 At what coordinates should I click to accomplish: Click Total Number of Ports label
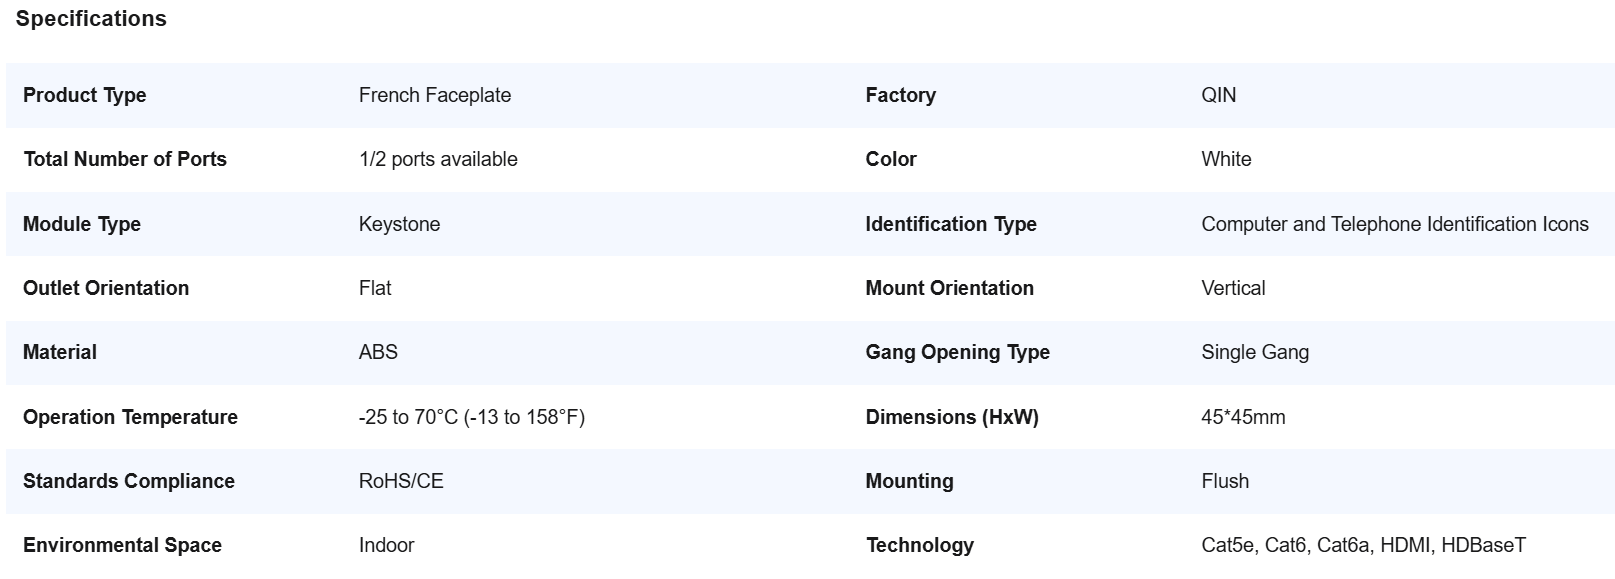pos(125,159)
